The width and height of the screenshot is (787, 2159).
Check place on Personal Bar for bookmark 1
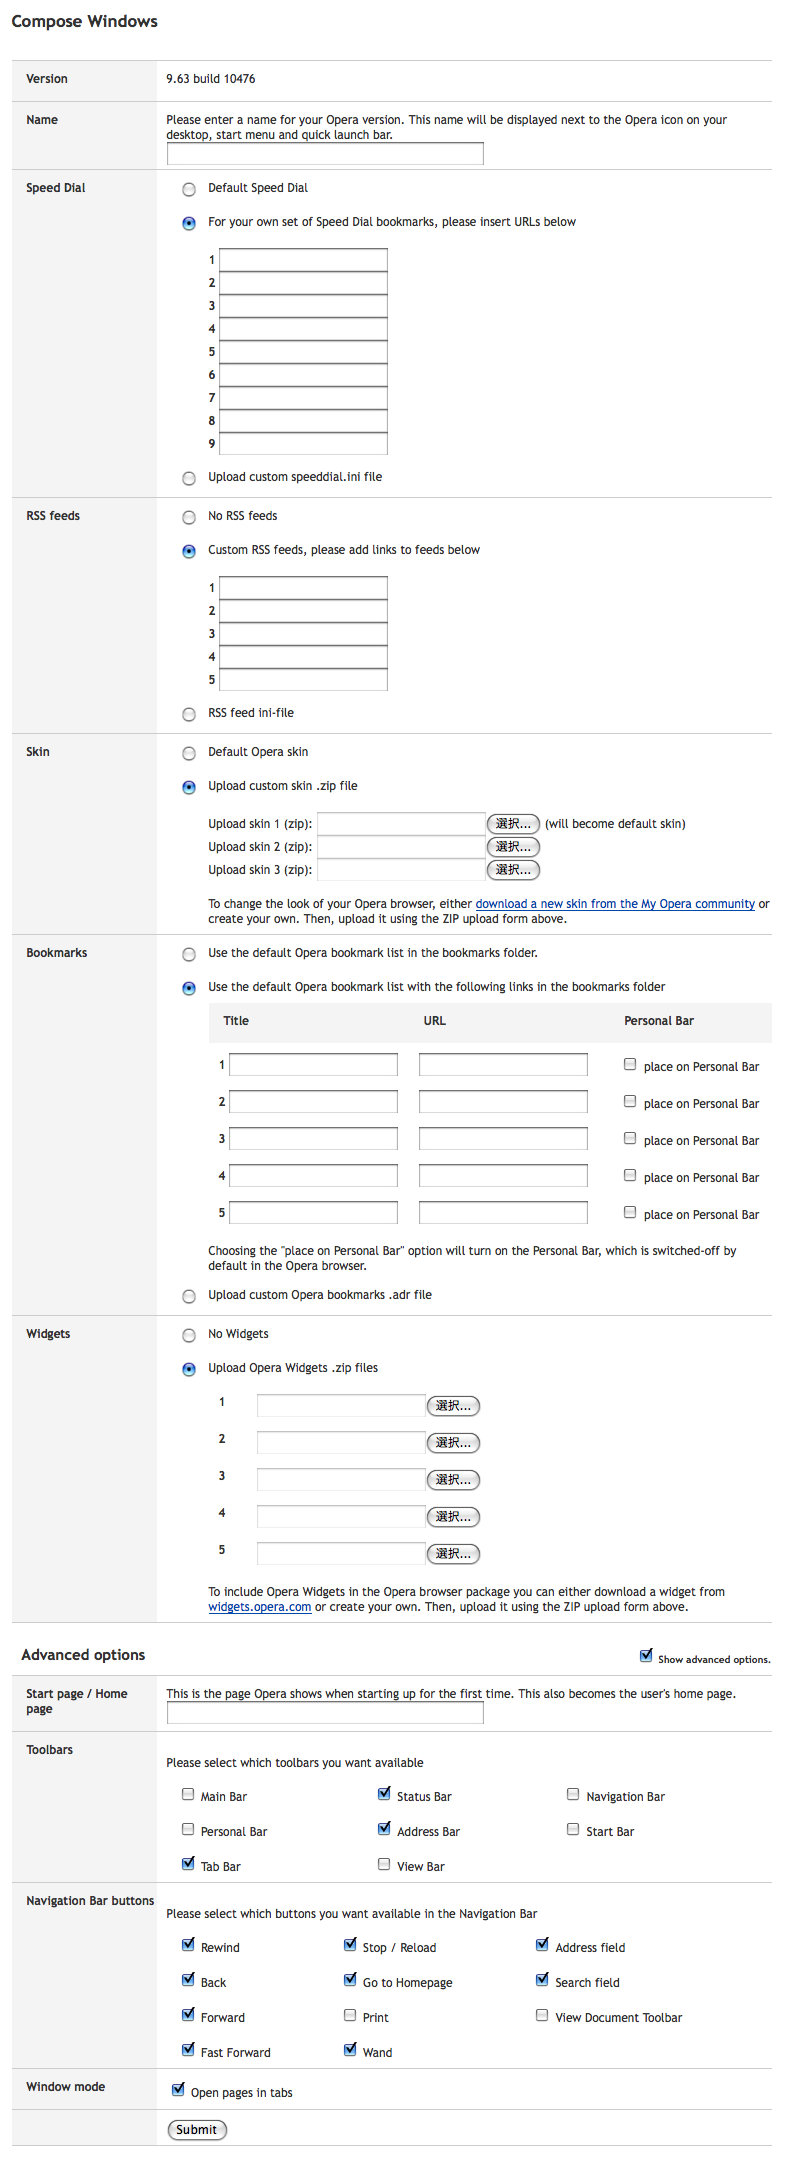(630, 1065)
